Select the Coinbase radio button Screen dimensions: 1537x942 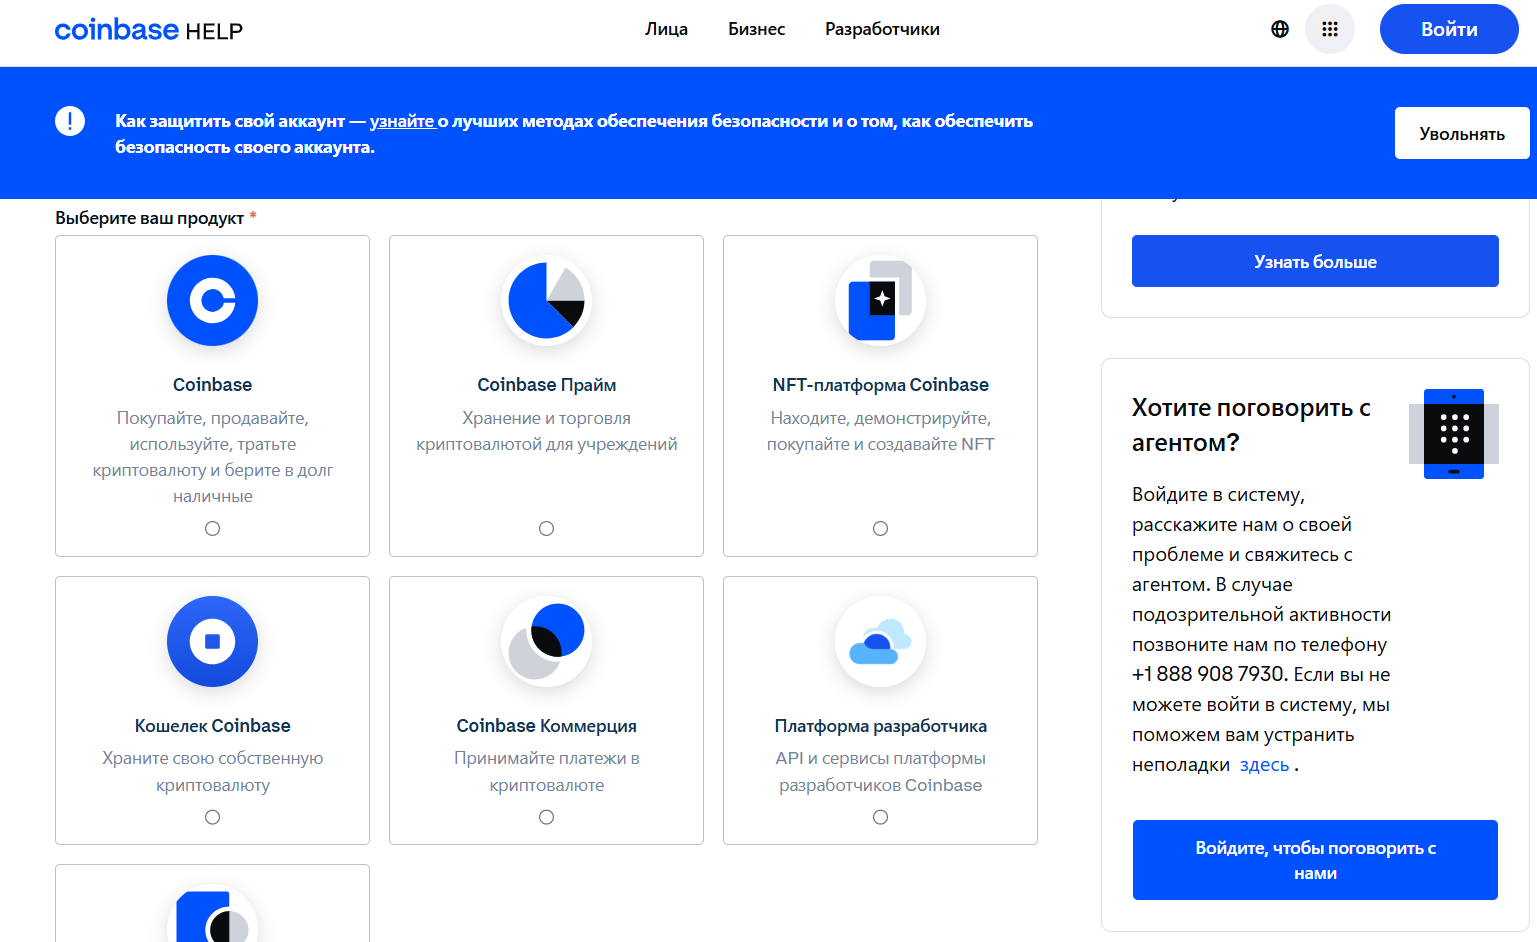point(212,528)
